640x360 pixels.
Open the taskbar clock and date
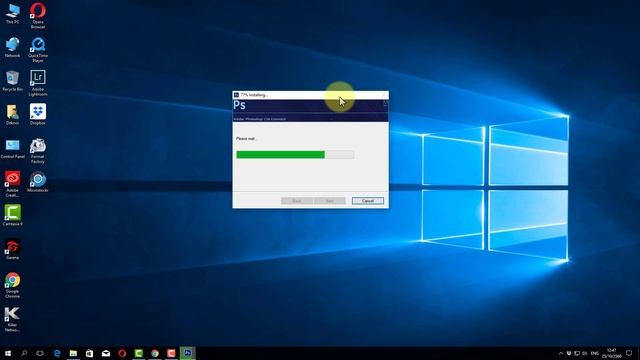coord(611,353)
